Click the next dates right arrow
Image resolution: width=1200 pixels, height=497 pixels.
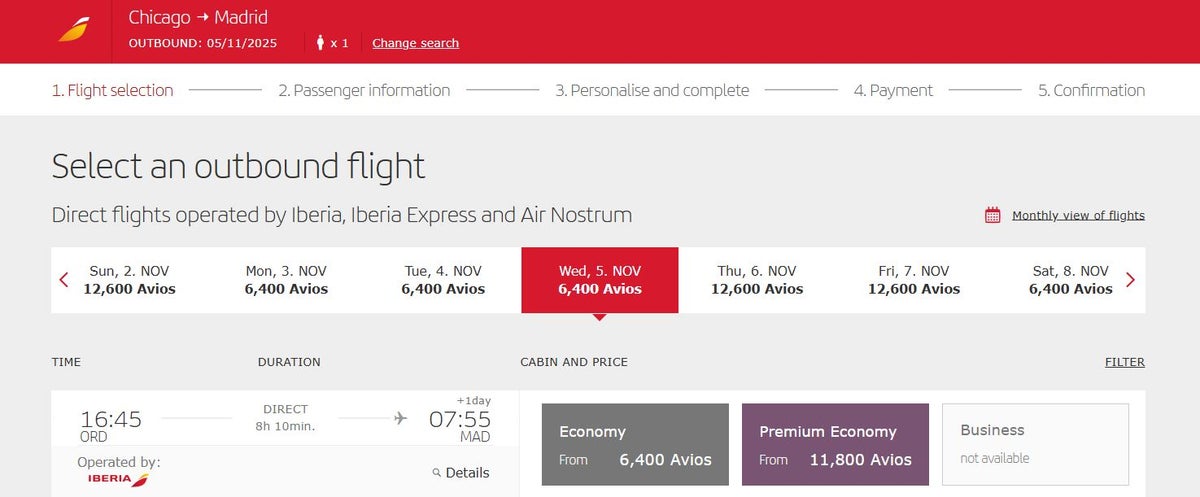coord(1131,280)
